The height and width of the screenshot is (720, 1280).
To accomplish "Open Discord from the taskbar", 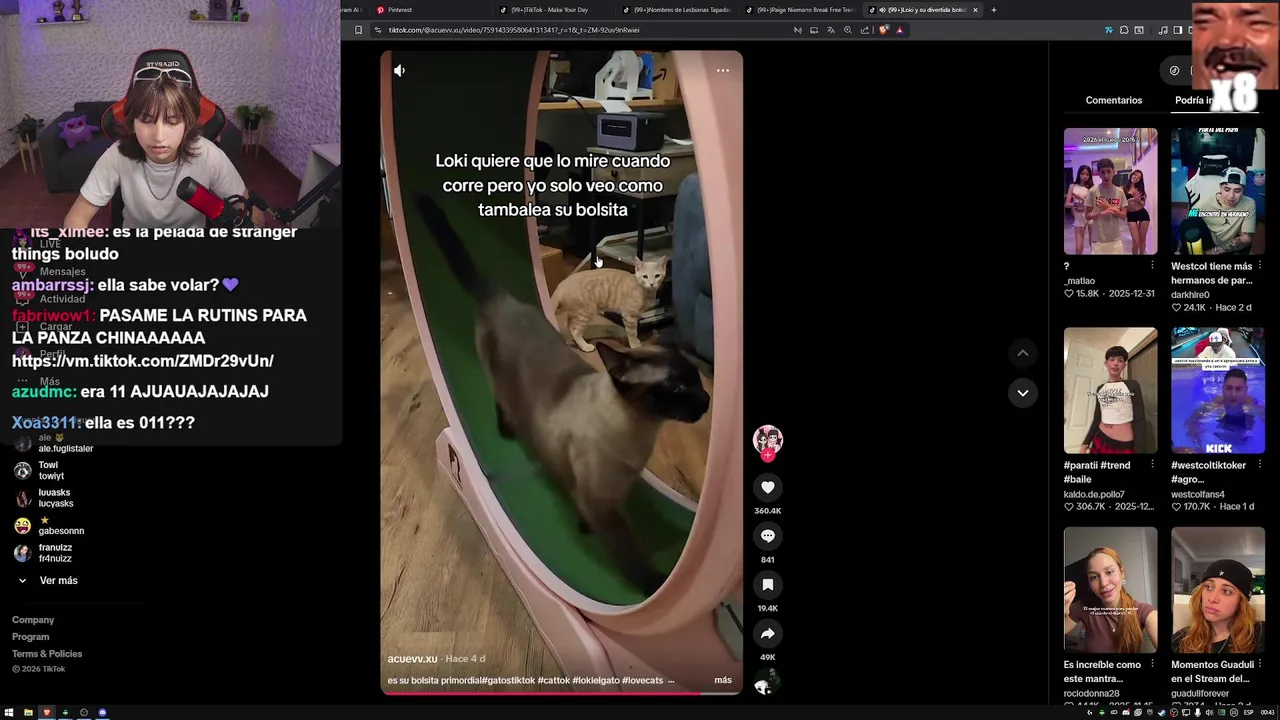I will pyautogui.click(x=102, y=713).
